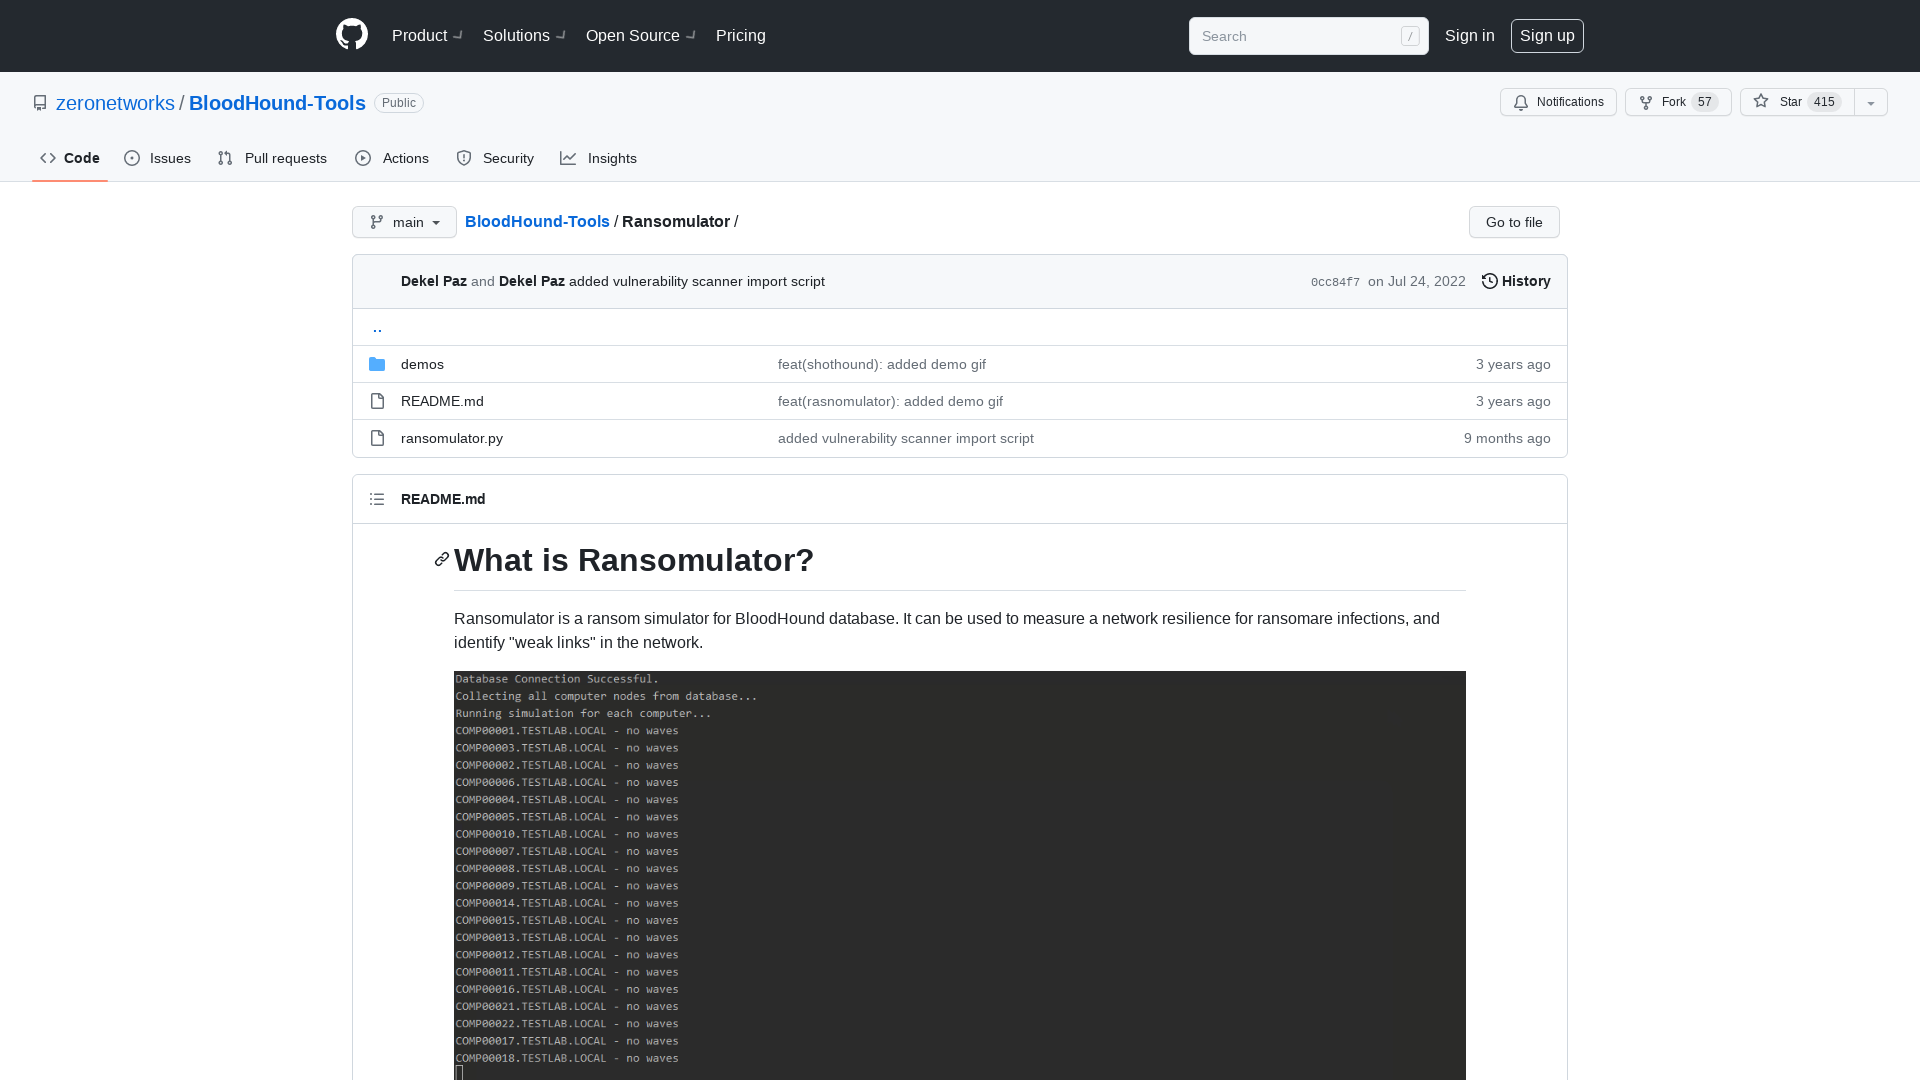Click the BloodHound-Tools breadcrumb link
This screenshot has width=1920, height=1080.
[x=537, y=221]
